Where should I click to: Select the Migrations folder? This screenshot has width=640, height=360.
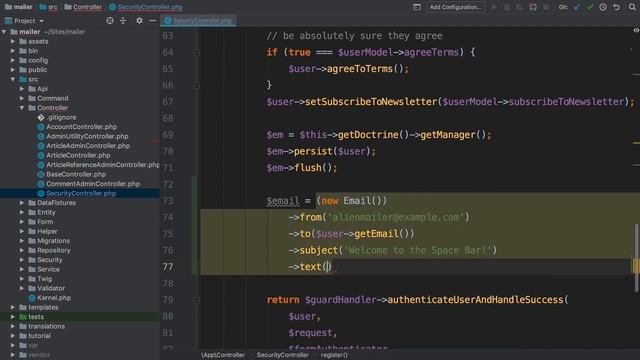(x=53, y=241)
